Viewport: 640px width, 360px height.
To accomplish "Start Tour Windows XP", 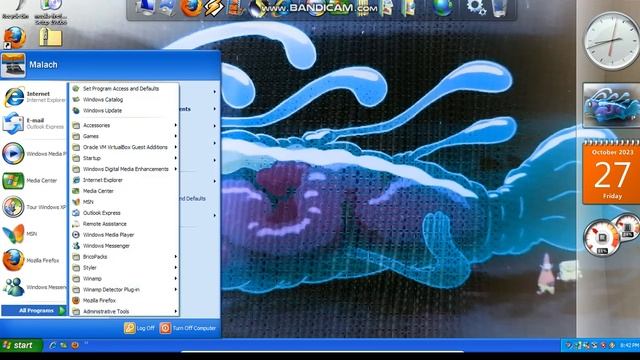I will 34,207.
